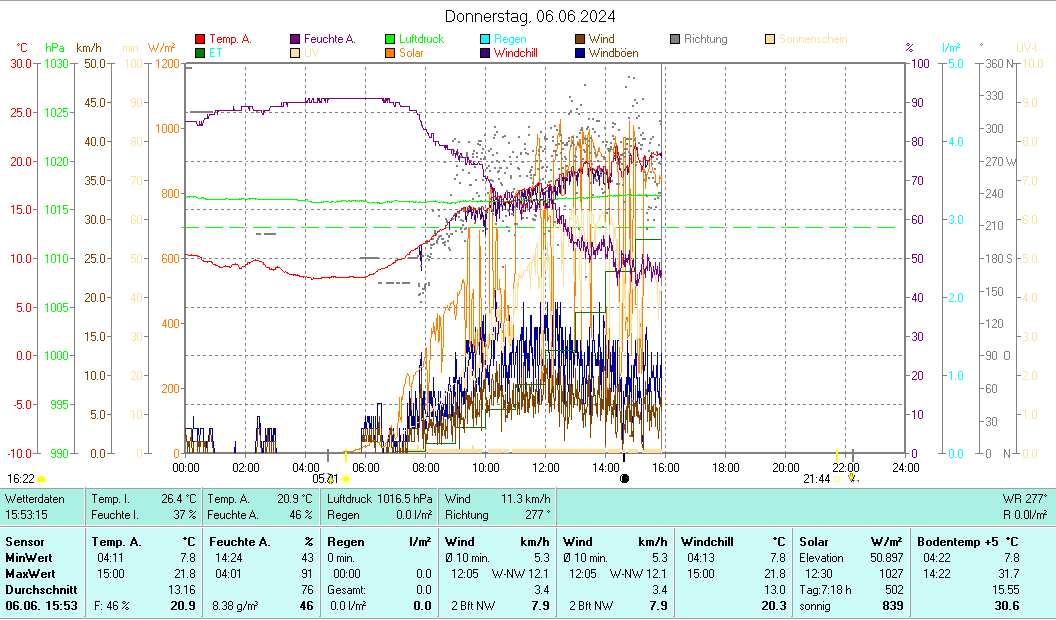1056x620 pixels.
Task: Click the sunset time label 21:44
Action: pyautogui.click(x=816, y=479)
